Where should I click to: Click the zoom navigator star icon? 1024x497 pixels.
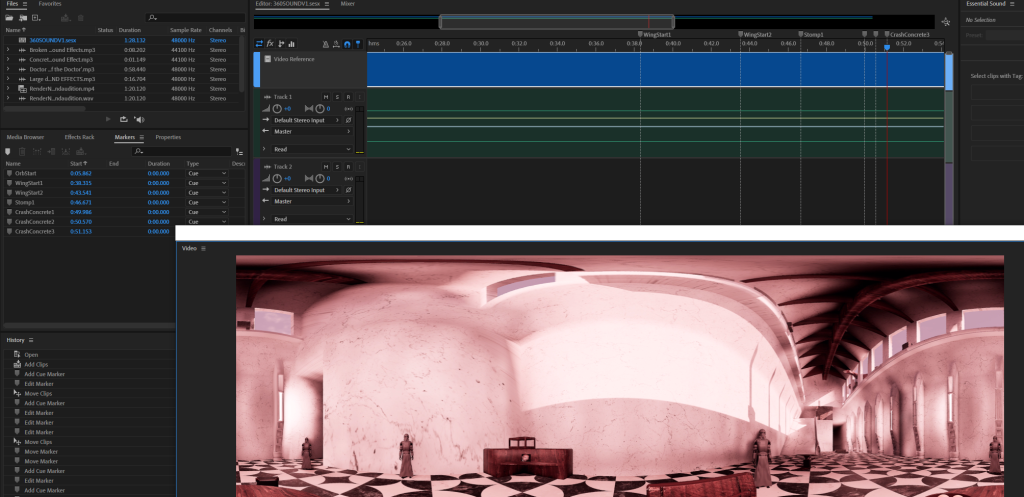click(945, 21)
